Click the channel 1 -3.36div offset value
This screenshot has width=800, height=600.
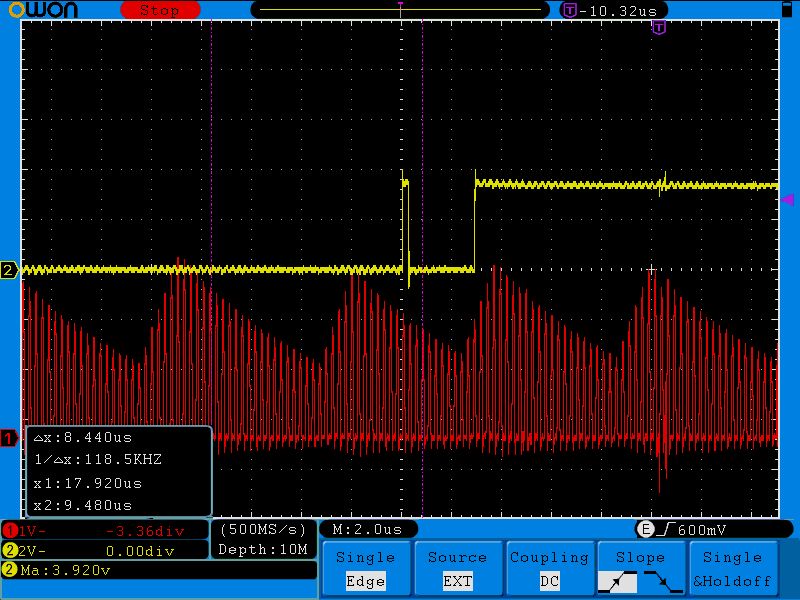click(x=145, y=531)
